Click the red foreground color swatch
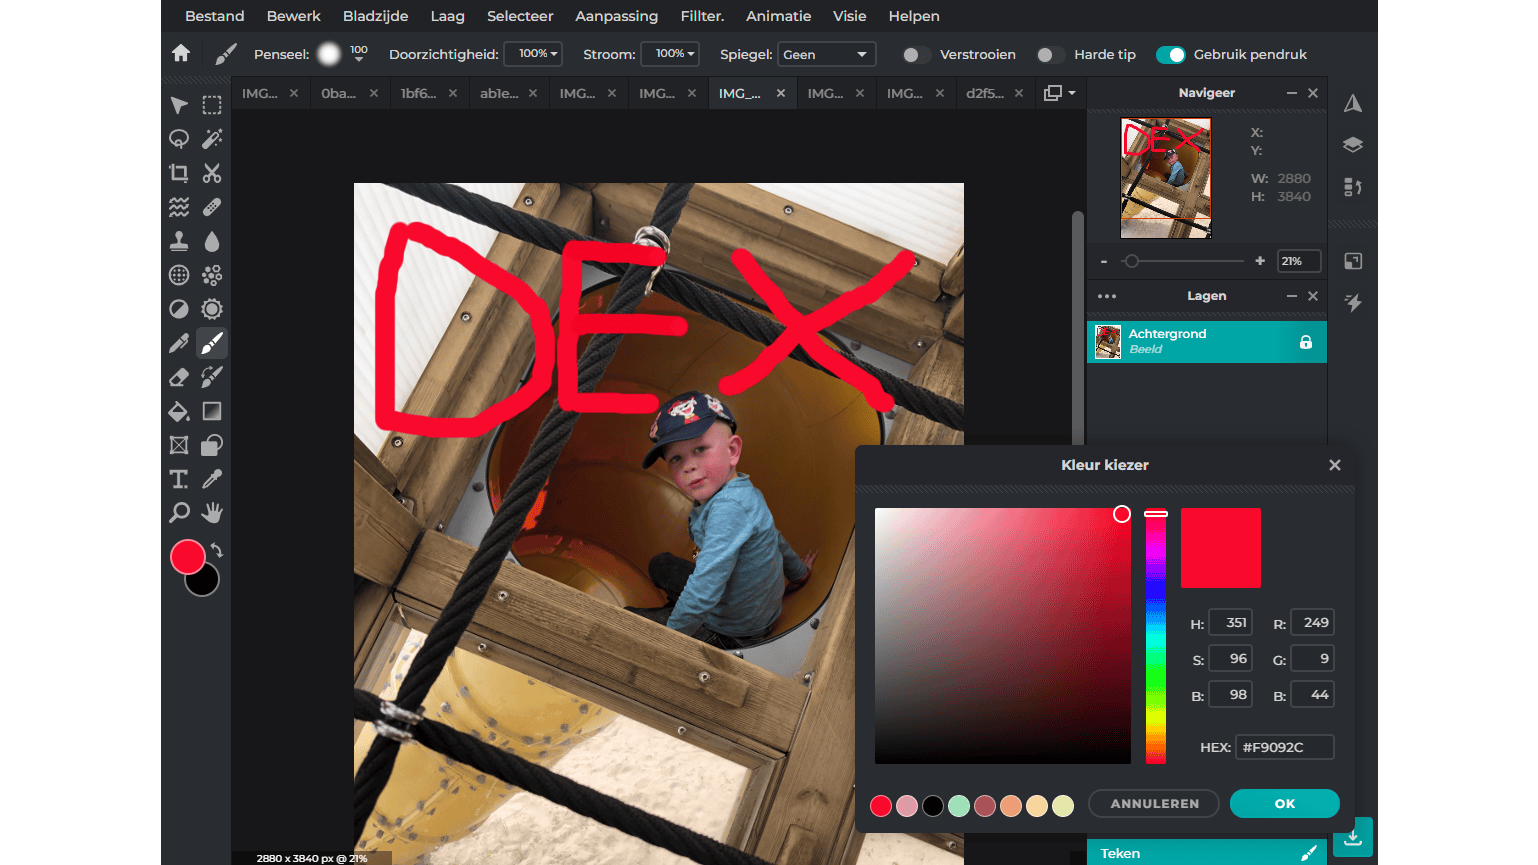Screen dimensions: 1538x865 tap(187, 557)
